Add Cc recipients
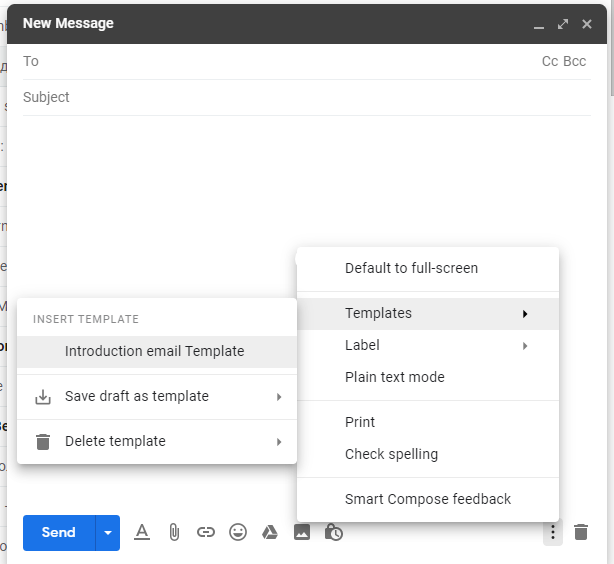Screen dimensions: 614x564 (550, 61)
